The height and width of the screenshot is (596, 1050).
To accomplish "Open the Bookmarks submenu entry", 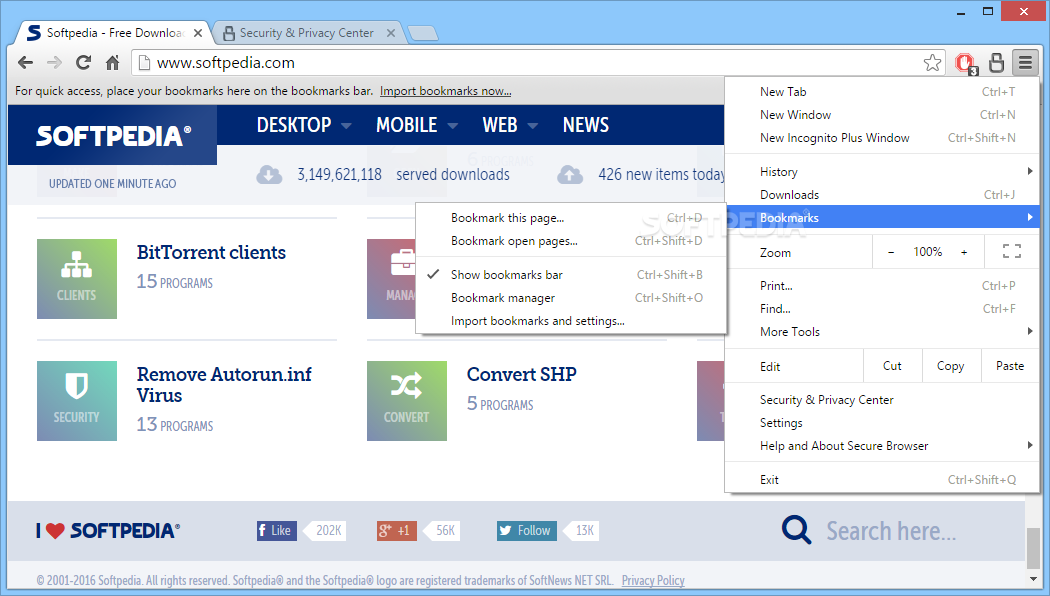I will click(882, 218).
